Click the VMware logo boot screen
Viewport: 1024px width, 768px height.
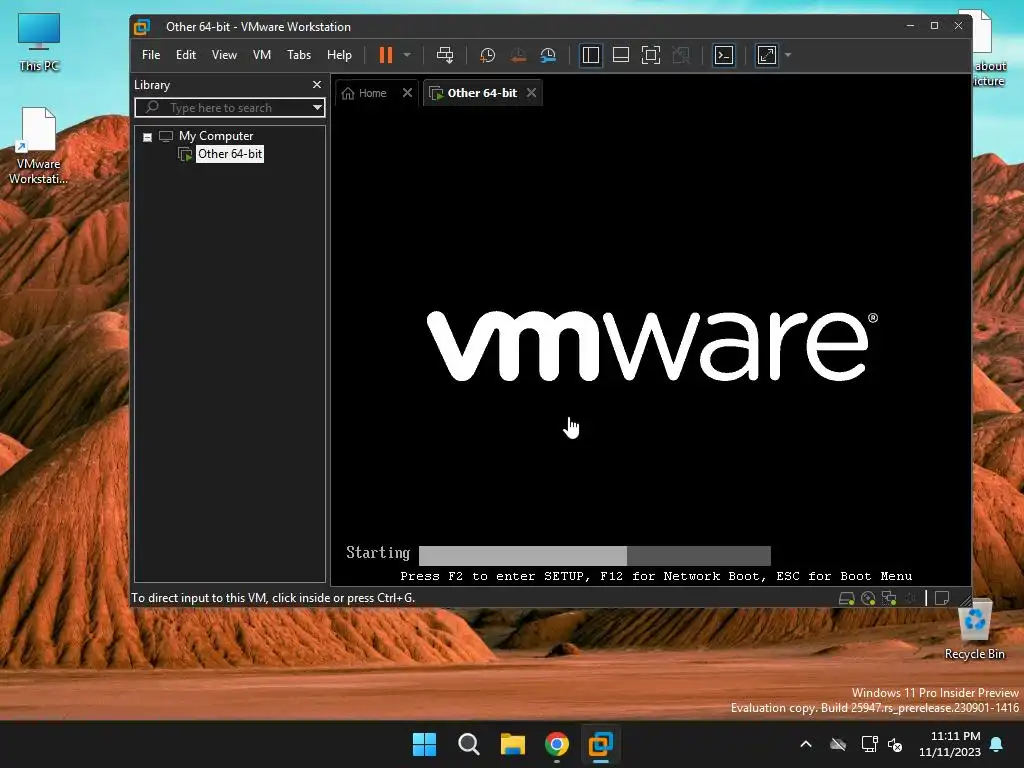[652, 346]
